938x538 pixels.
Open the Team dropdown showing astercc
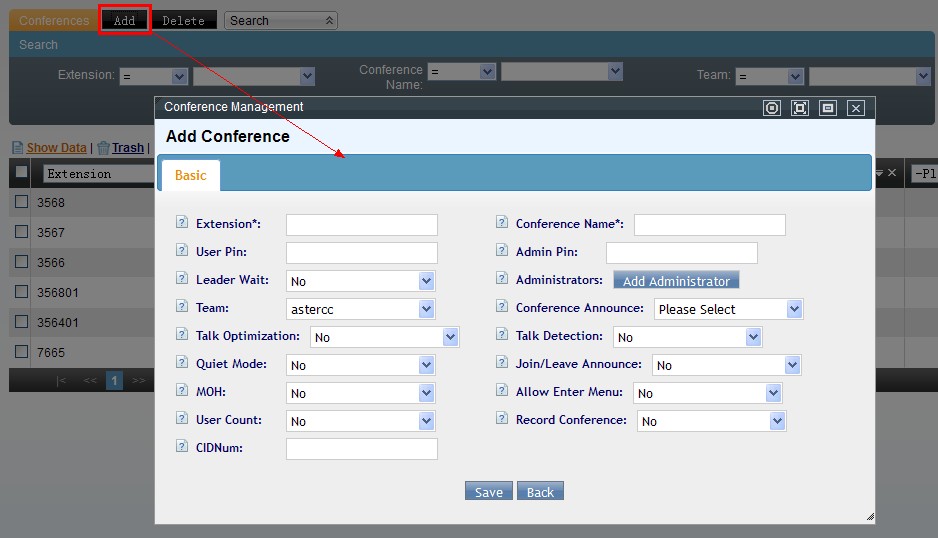tap(360, 309)
